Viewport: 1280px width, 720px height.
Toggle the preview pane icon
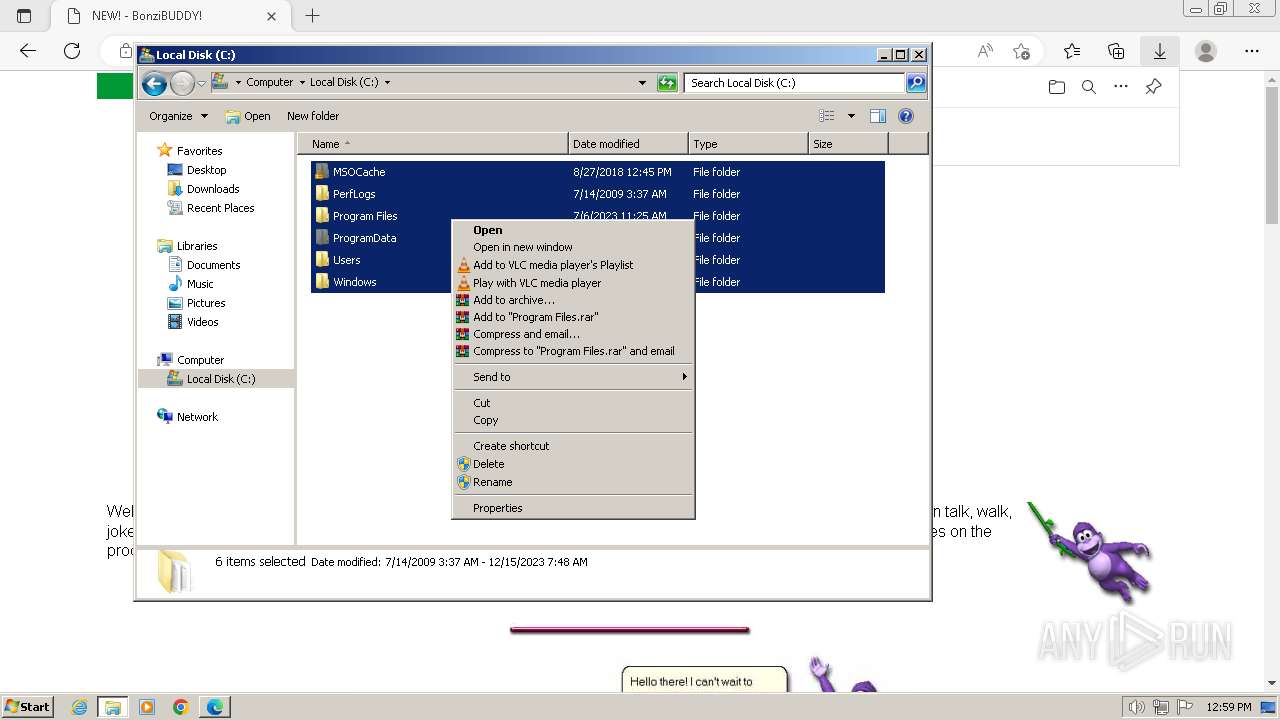point(877,116)
